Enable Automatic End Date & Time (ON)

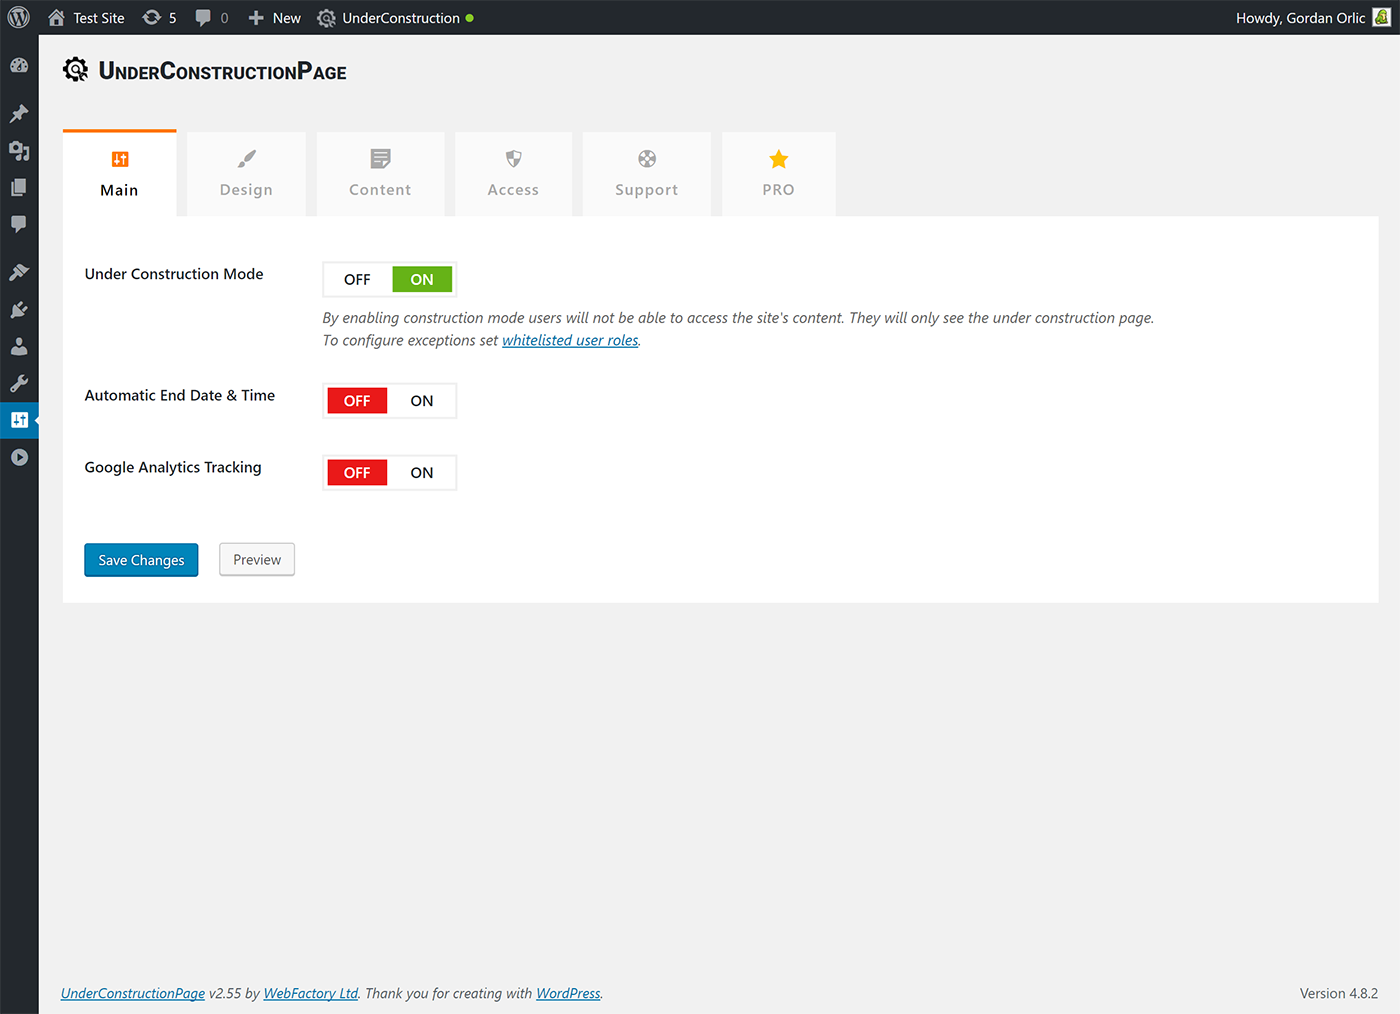pos(422,401)
